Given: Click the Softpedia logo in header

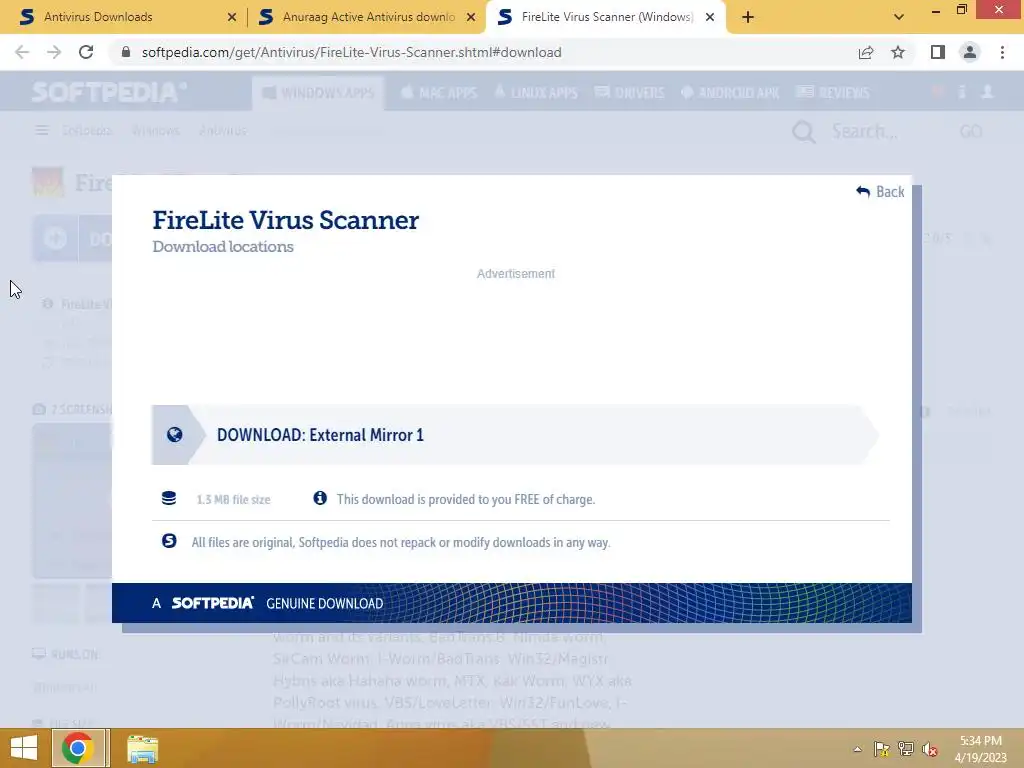Looking at the screenshot, I should tap(110, 92).
